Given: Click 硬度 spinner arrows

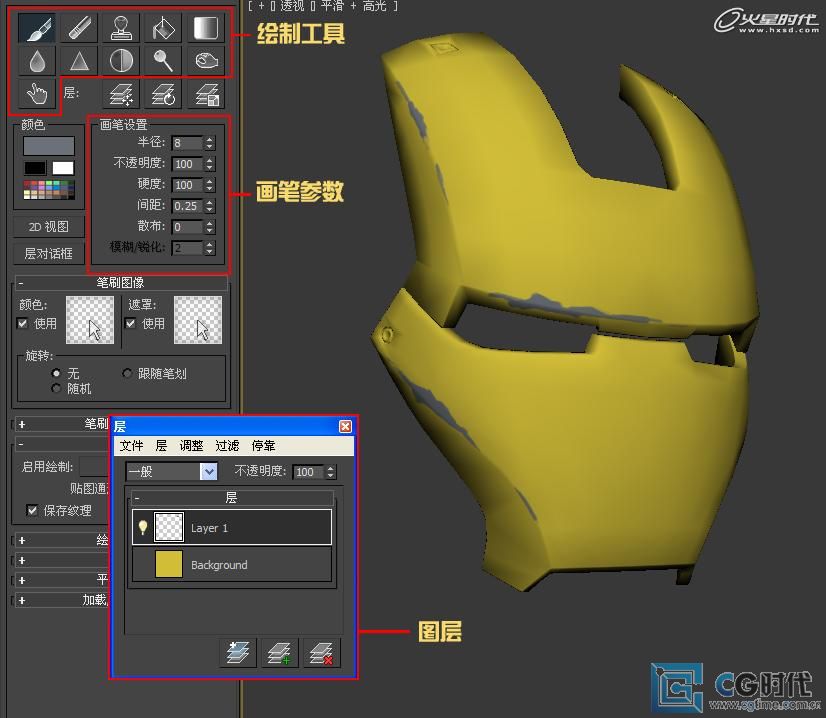Looking at the screenshot, I should [x=210, y=185].
